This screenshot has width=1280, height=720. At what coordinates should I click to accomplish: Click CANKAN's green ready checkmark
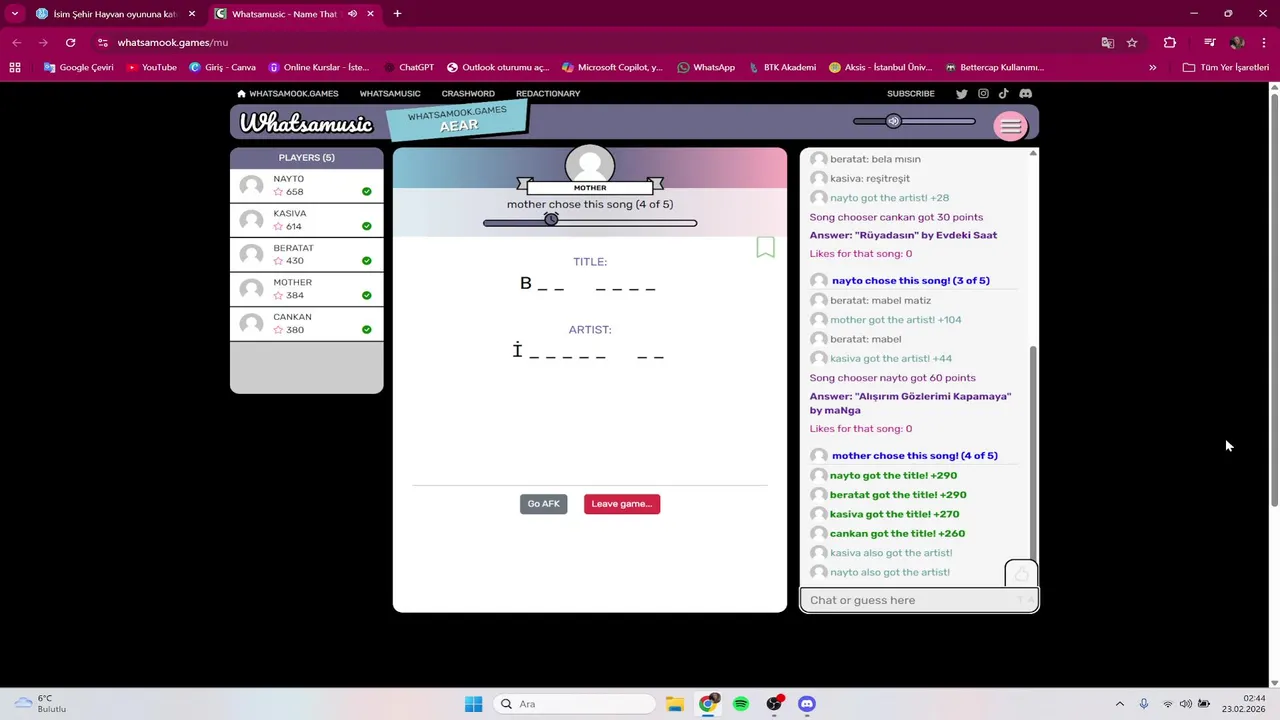[367, 330]
